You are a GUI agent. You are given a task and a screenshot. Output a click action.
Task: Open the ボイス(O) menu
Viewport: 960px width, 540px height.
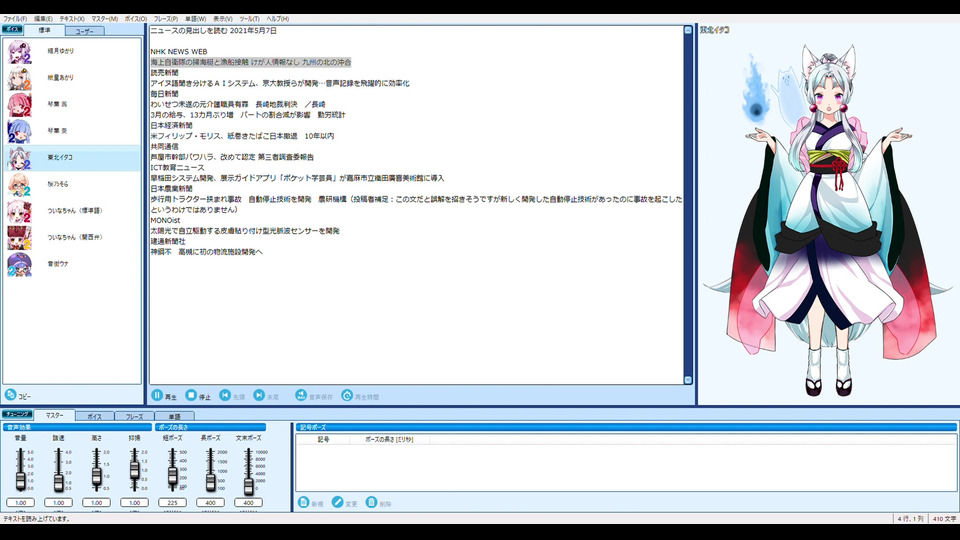[136, 19]
